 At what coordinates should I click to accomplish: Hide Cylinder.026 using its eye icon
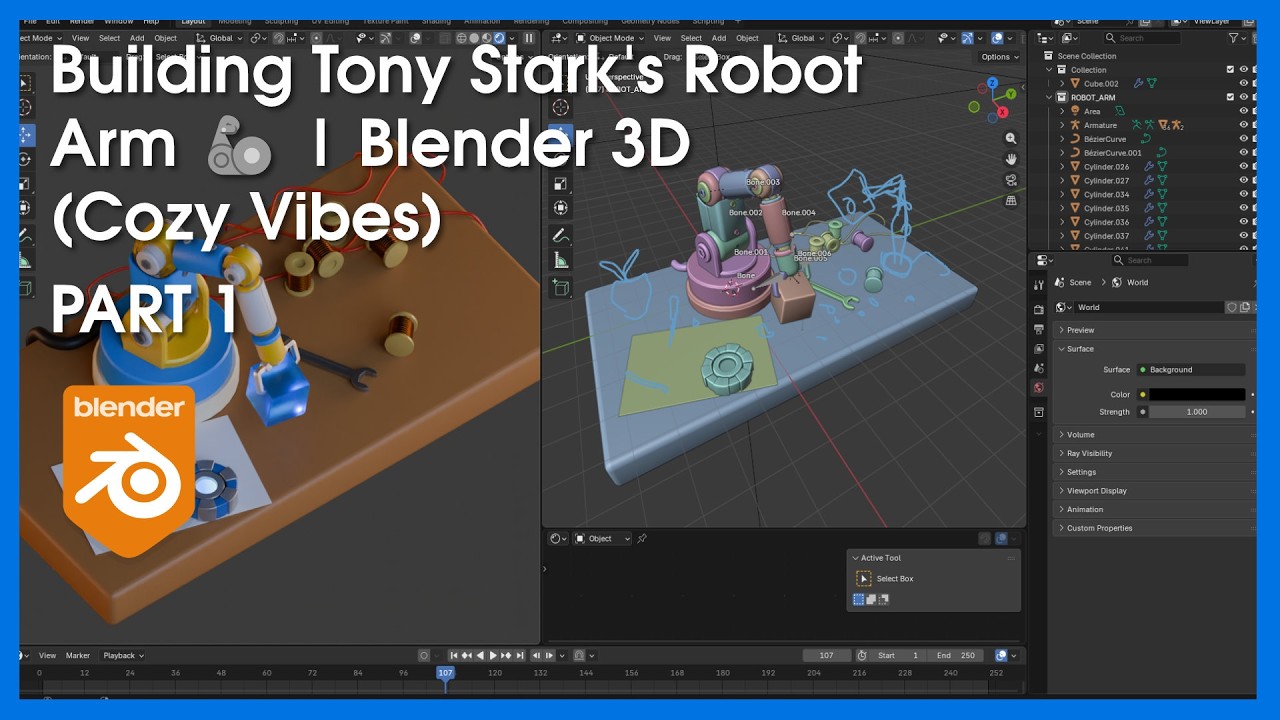tap(1244, 167)
